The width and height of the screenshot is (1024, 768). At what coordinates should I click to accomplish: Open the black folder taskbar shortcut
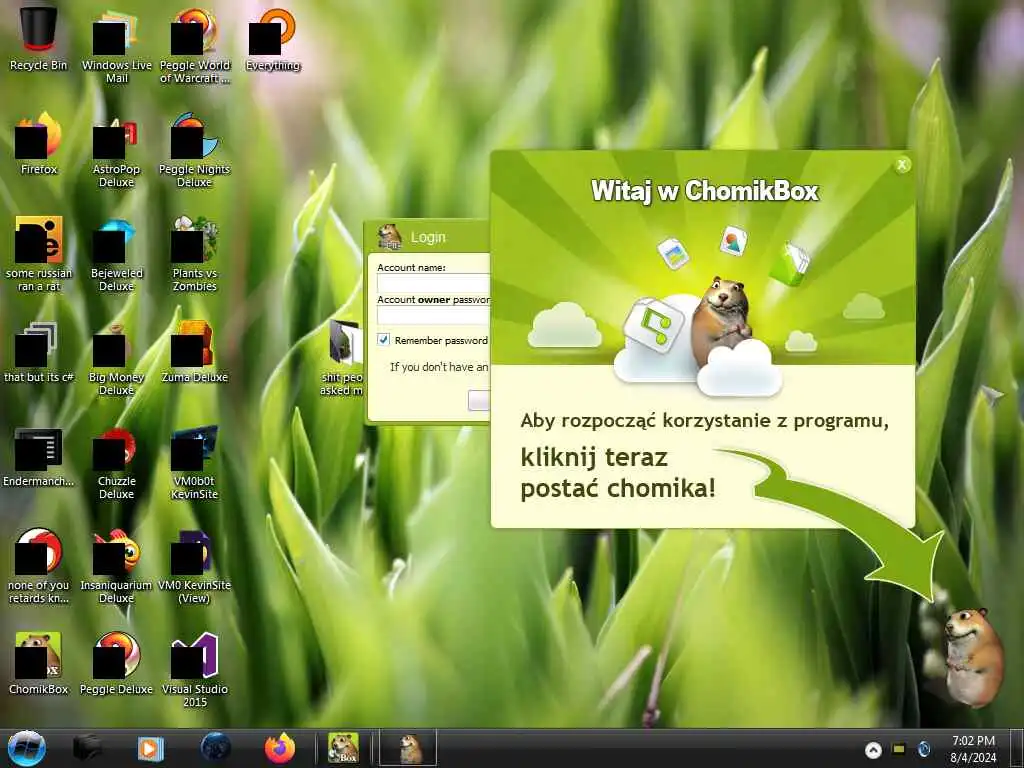[87, 748]
